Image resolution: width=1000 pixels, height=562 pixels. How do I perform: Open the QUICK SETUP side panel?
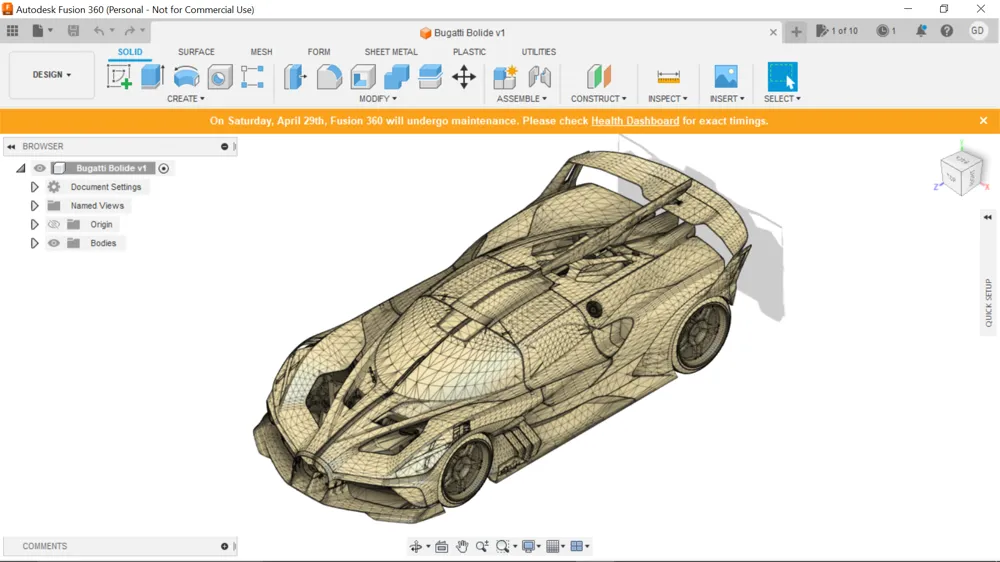pos(989,302)
